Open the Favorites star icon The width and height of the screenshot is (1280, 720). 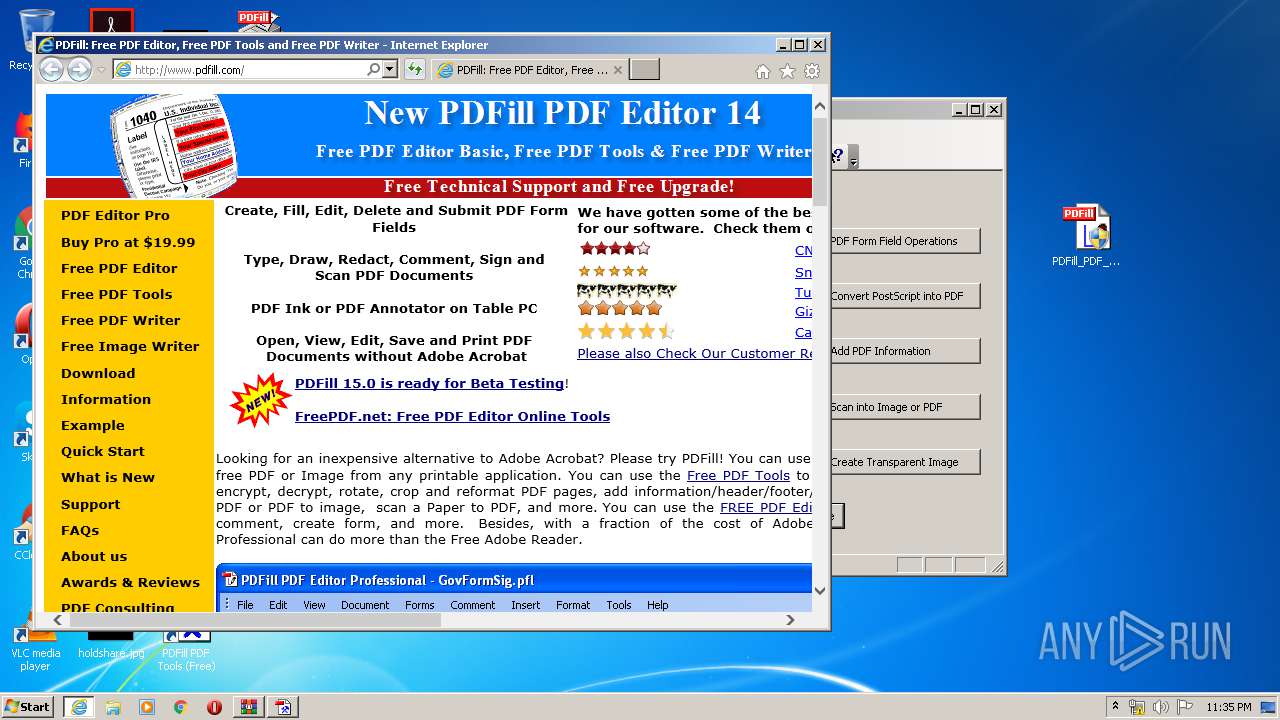pos(787,71)
